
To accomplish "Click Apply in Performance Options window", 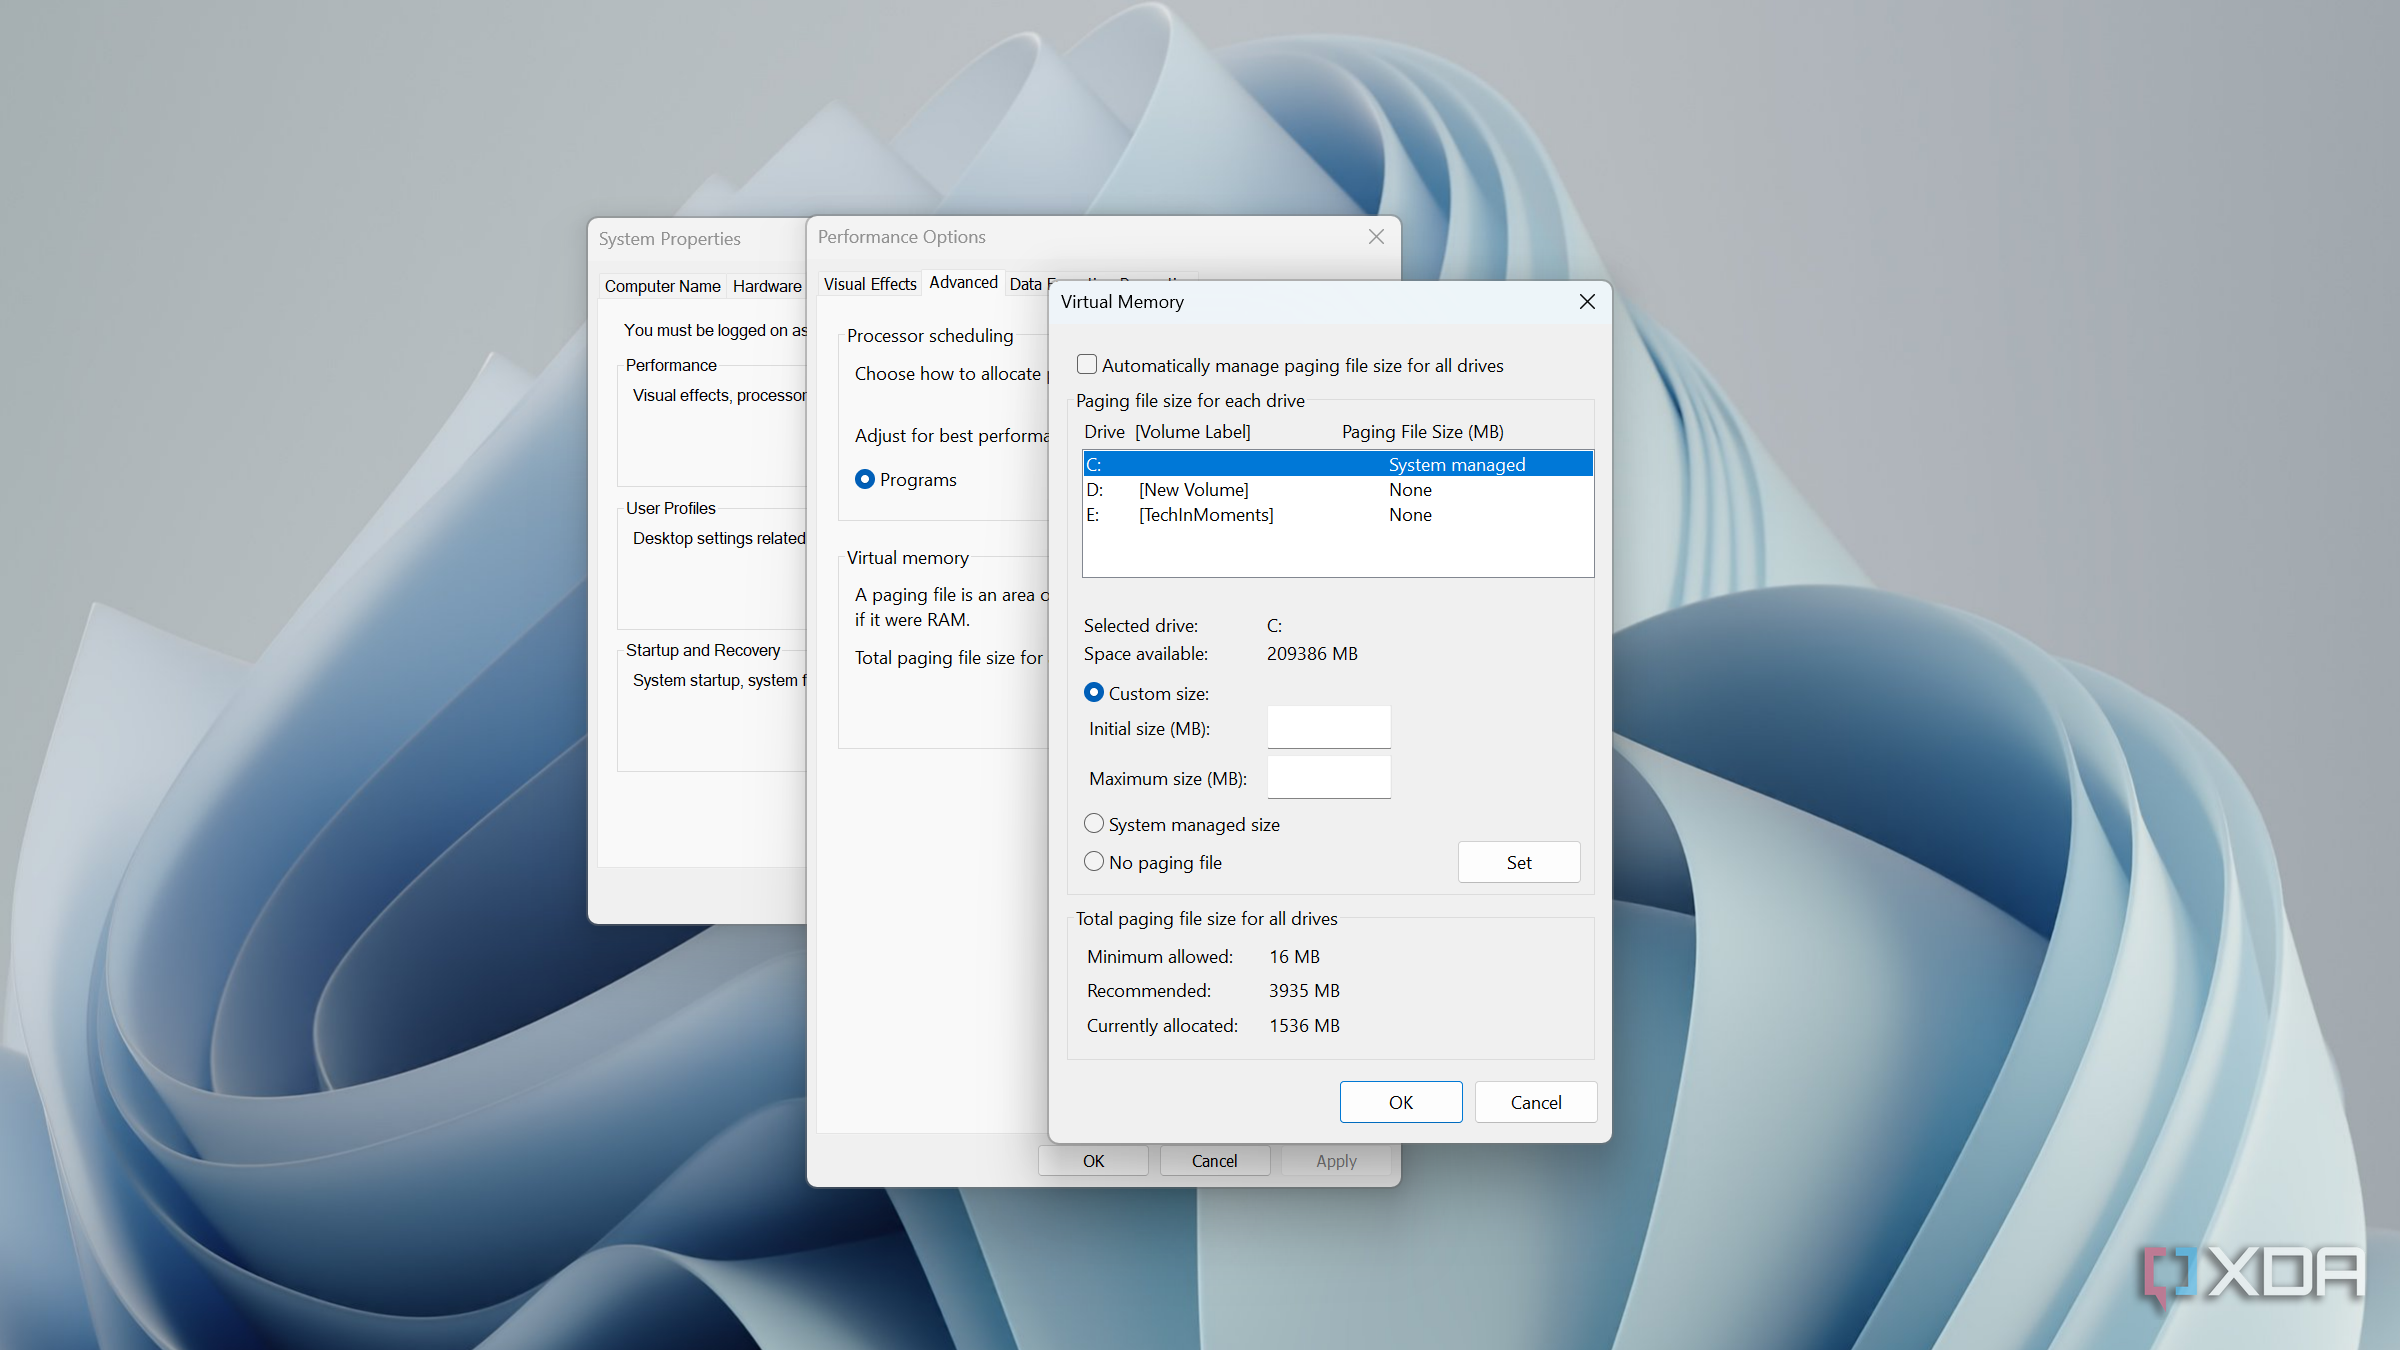I will [x=1336, y=1161].
